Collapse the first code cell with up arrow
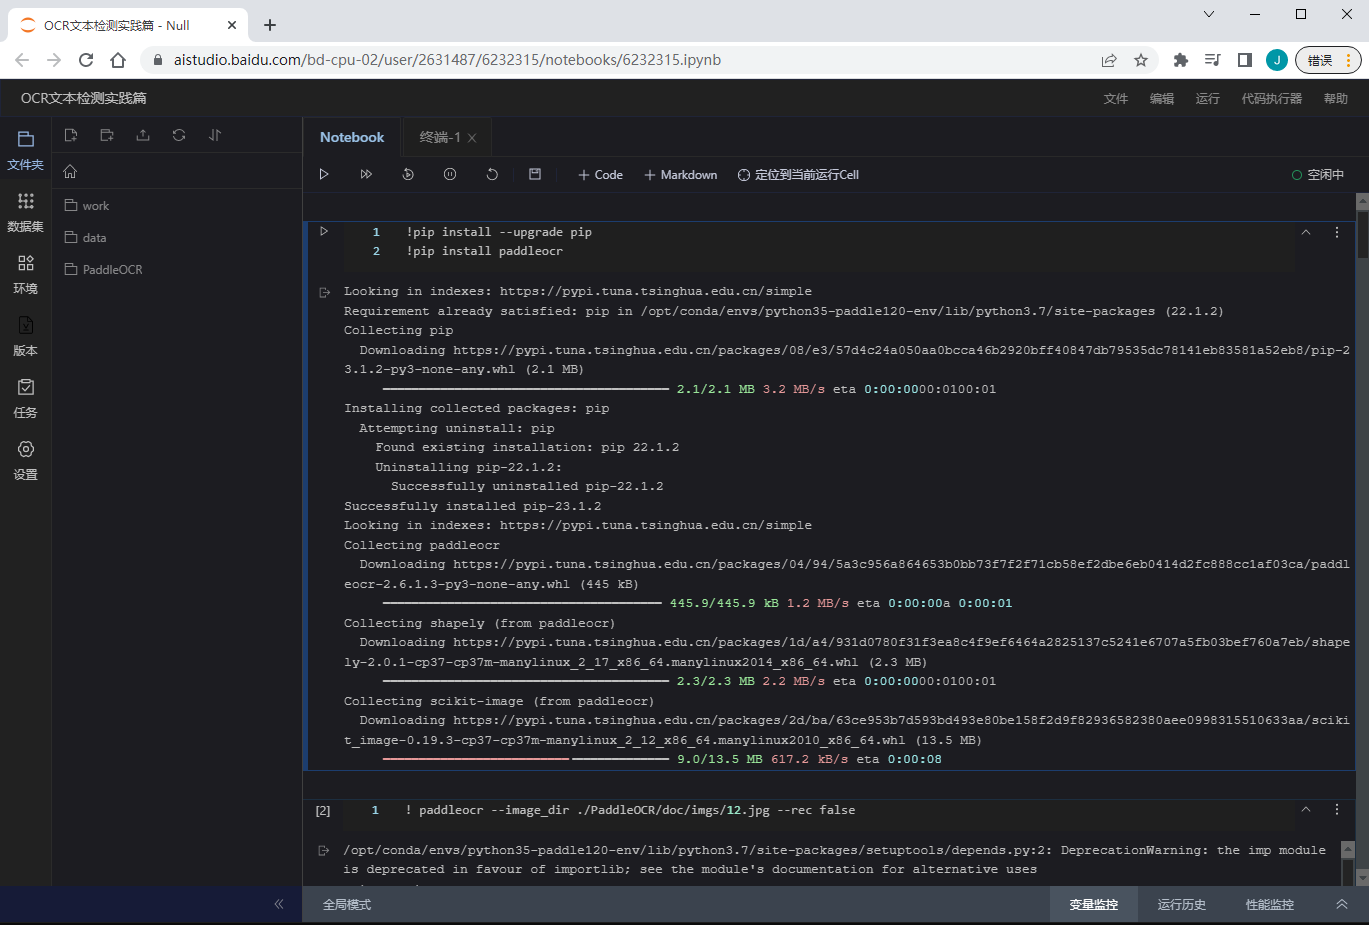Image resolution: width=1369 pixels, height=925 pixels. (x=1306, y=232)
